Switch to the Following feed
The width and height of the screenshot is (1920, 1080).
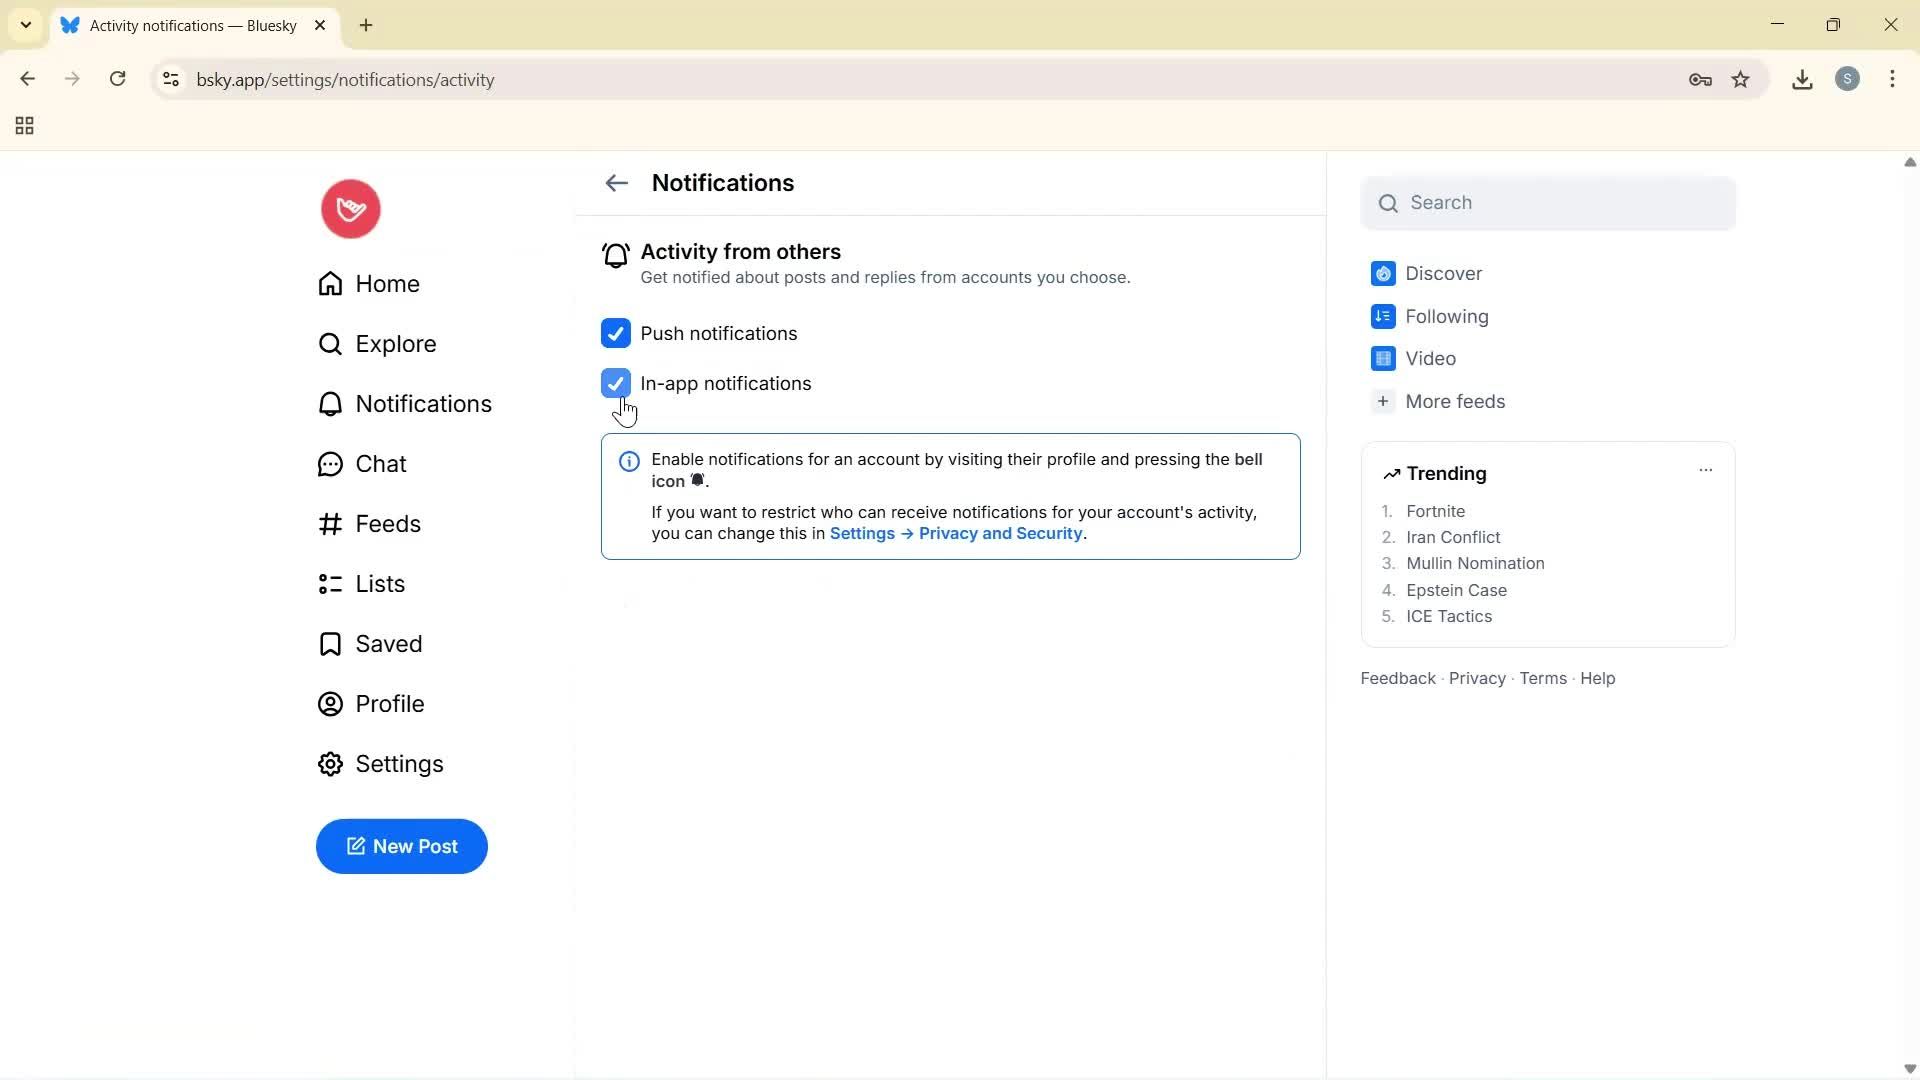(x=1446, y=316)
